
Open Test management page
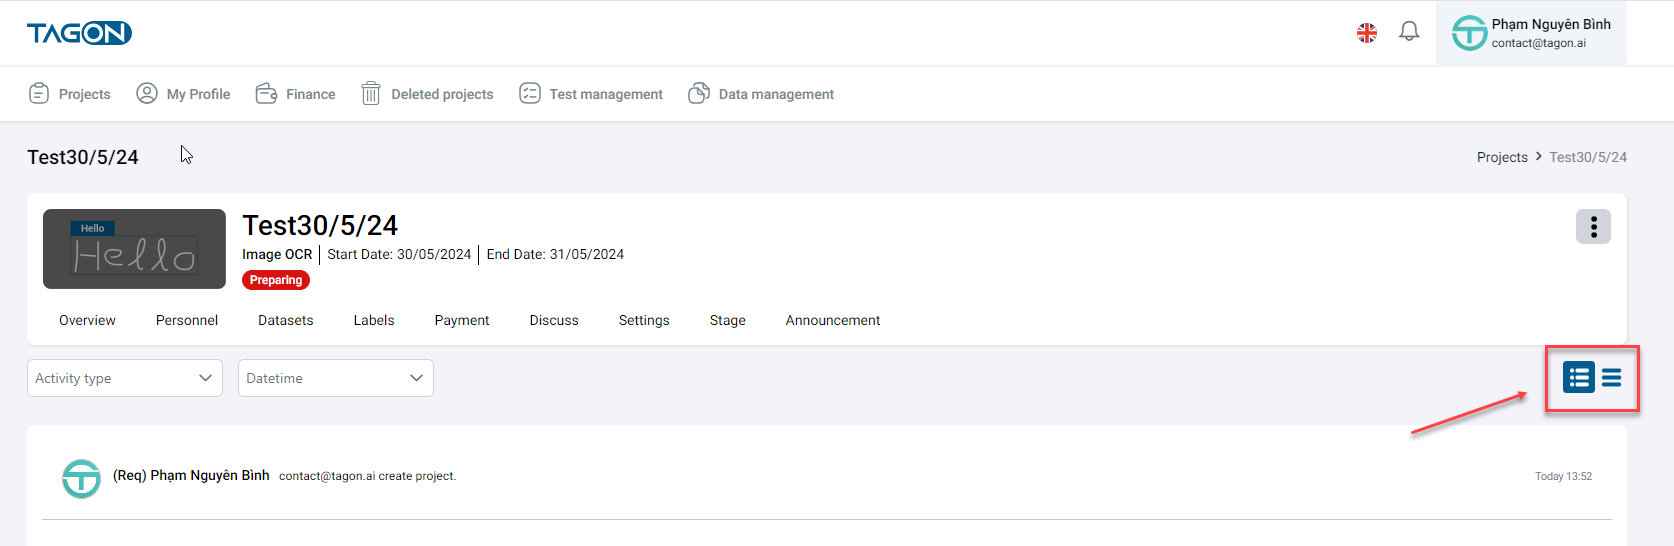(x=591, y=94)
